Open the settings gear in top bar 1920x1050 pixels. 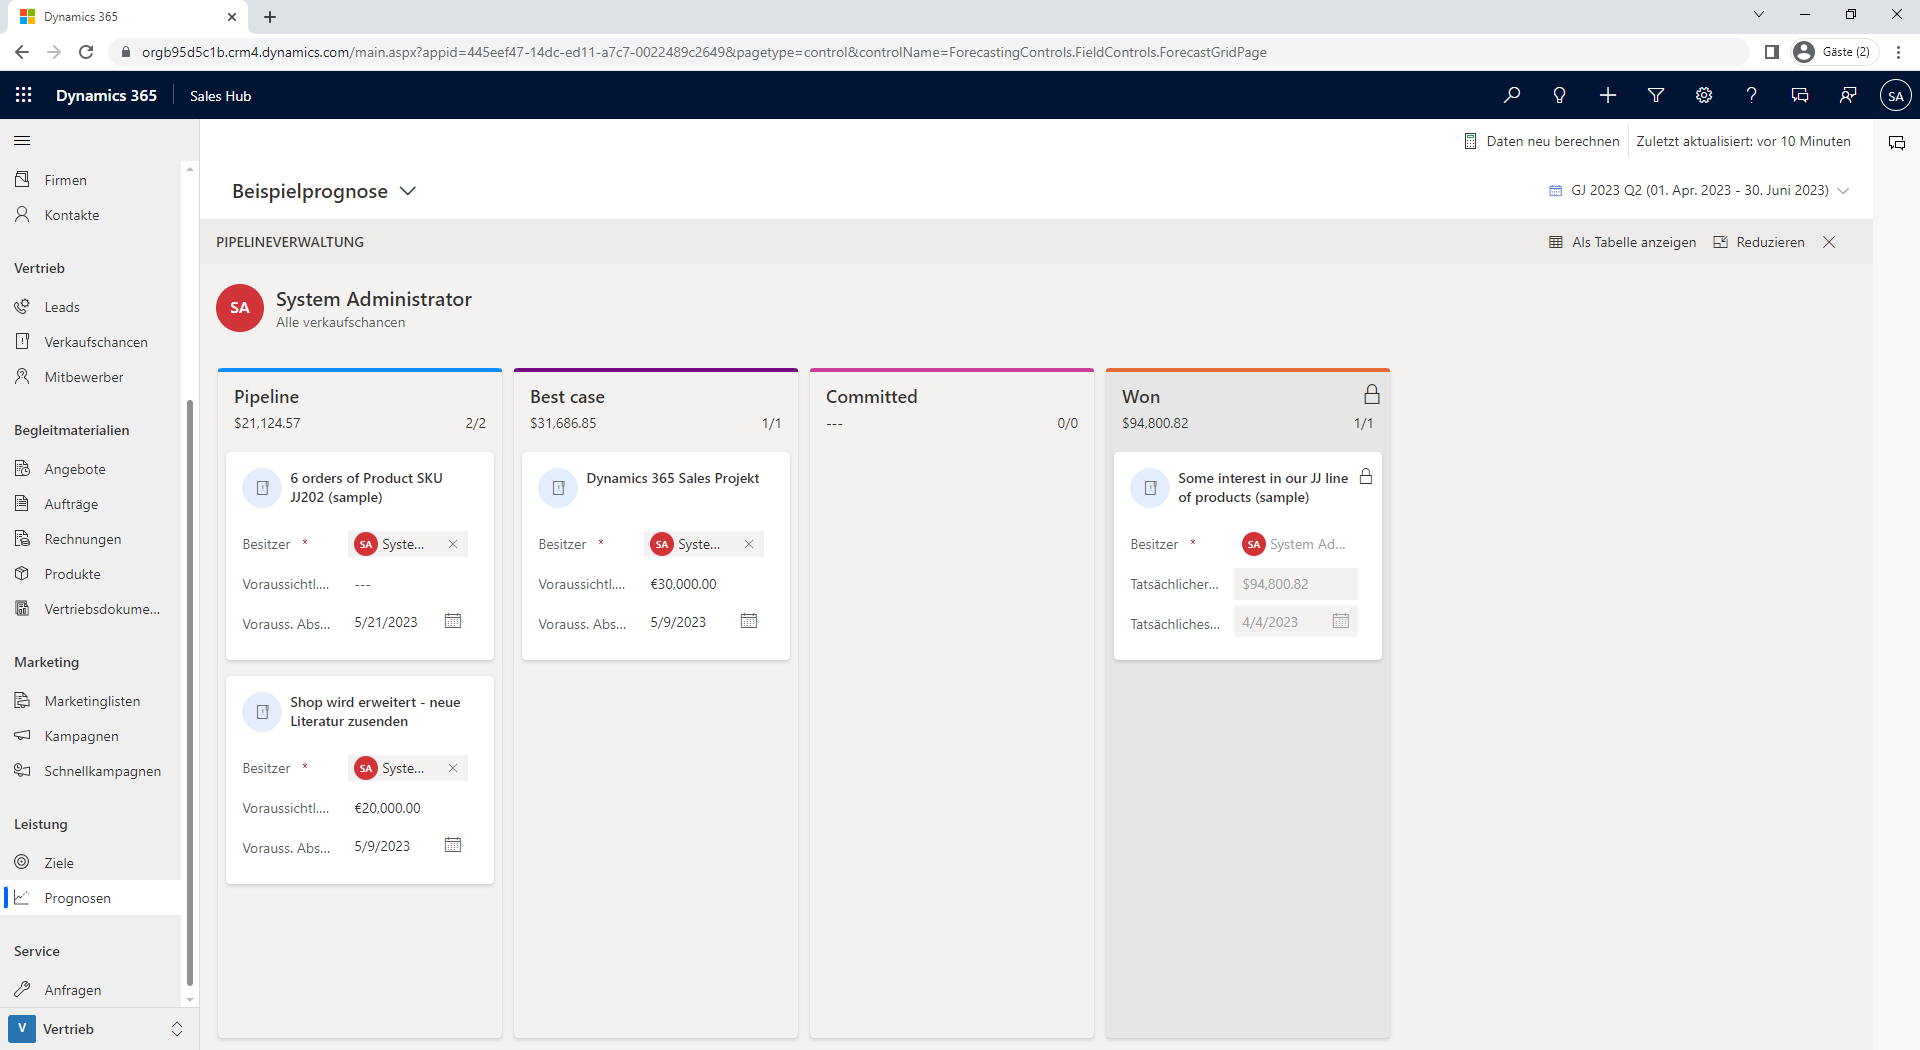coord(1703,95)
